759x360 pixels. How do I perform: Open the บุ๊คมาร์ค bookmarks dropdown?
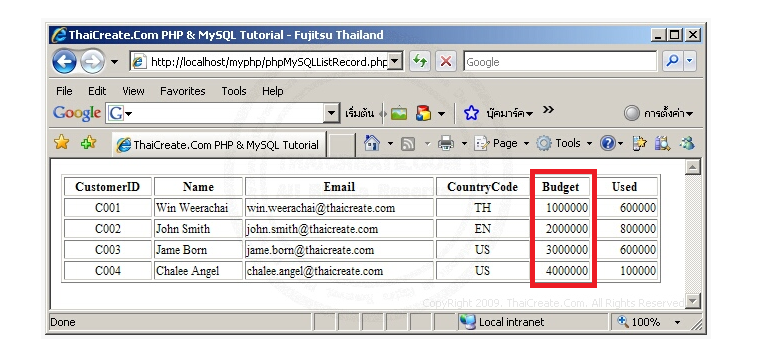tap(510, 114)
